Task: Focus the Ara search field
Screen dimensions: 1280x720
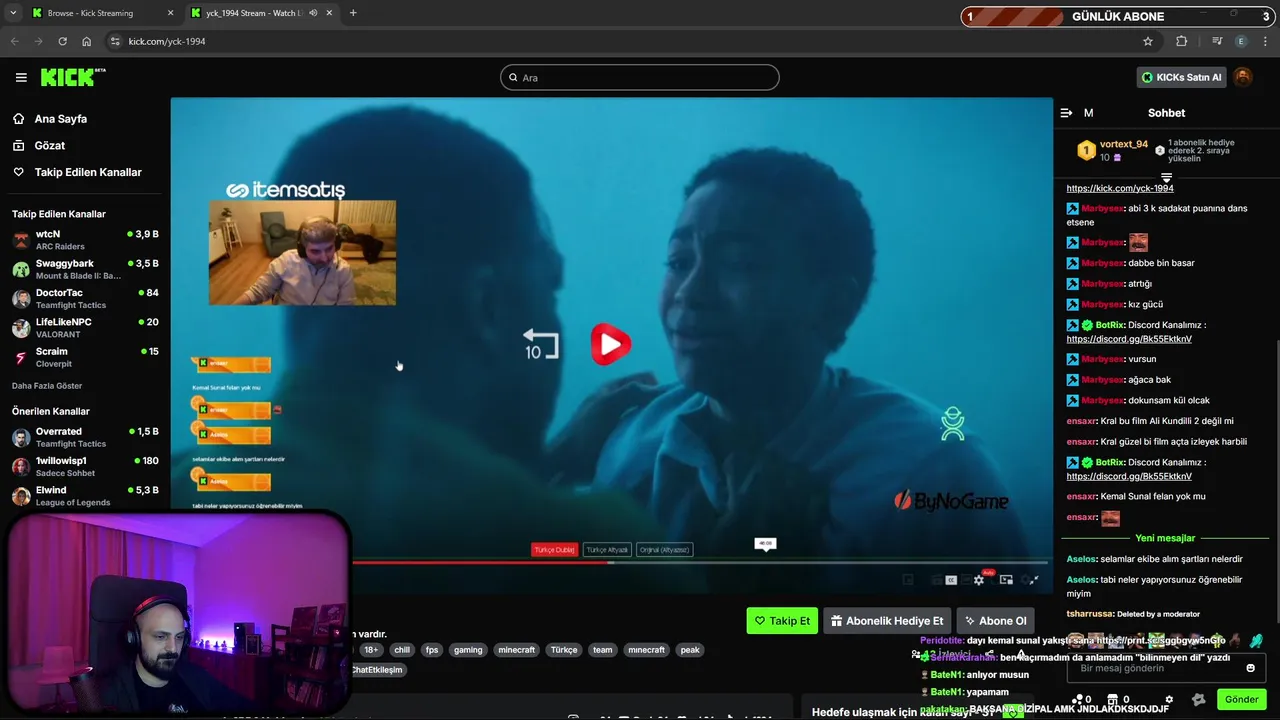Action: pyautogui.click(x=639, y=77)
